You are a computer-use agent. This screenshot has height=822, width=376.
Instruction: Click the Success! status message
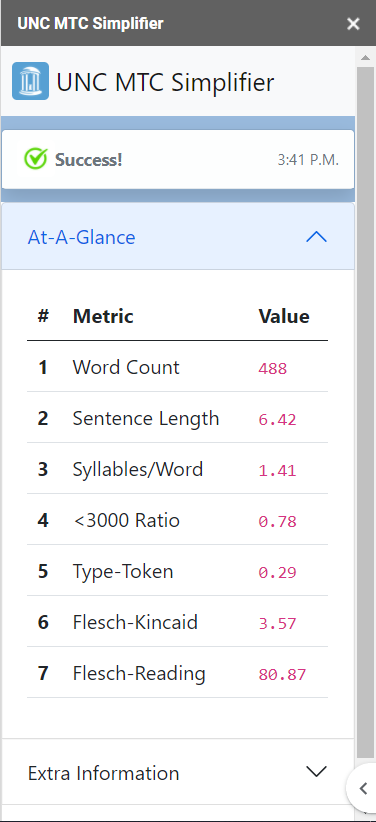click(x=89, y=160)
